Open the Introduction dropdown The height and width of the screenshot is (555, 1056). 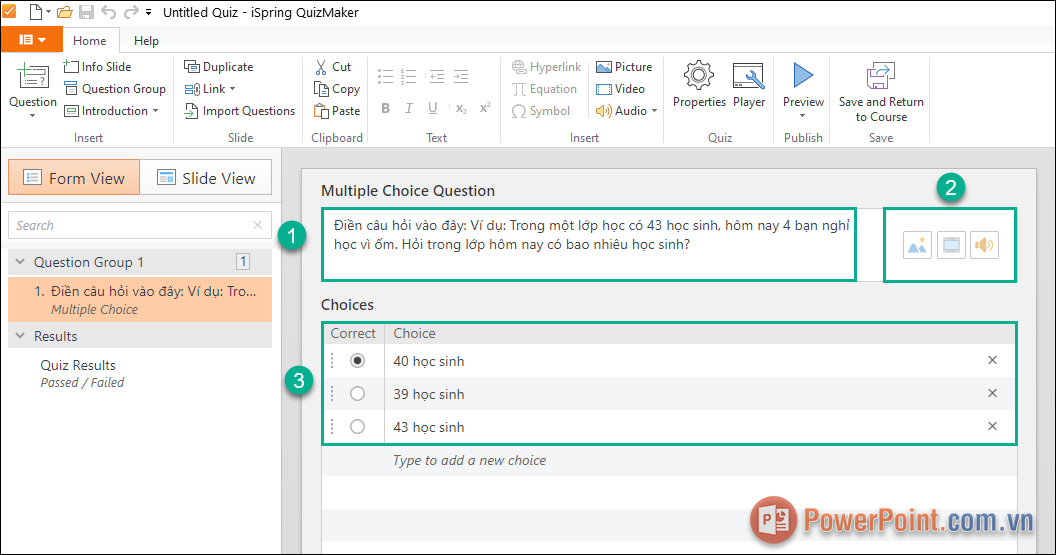(111, 110)
